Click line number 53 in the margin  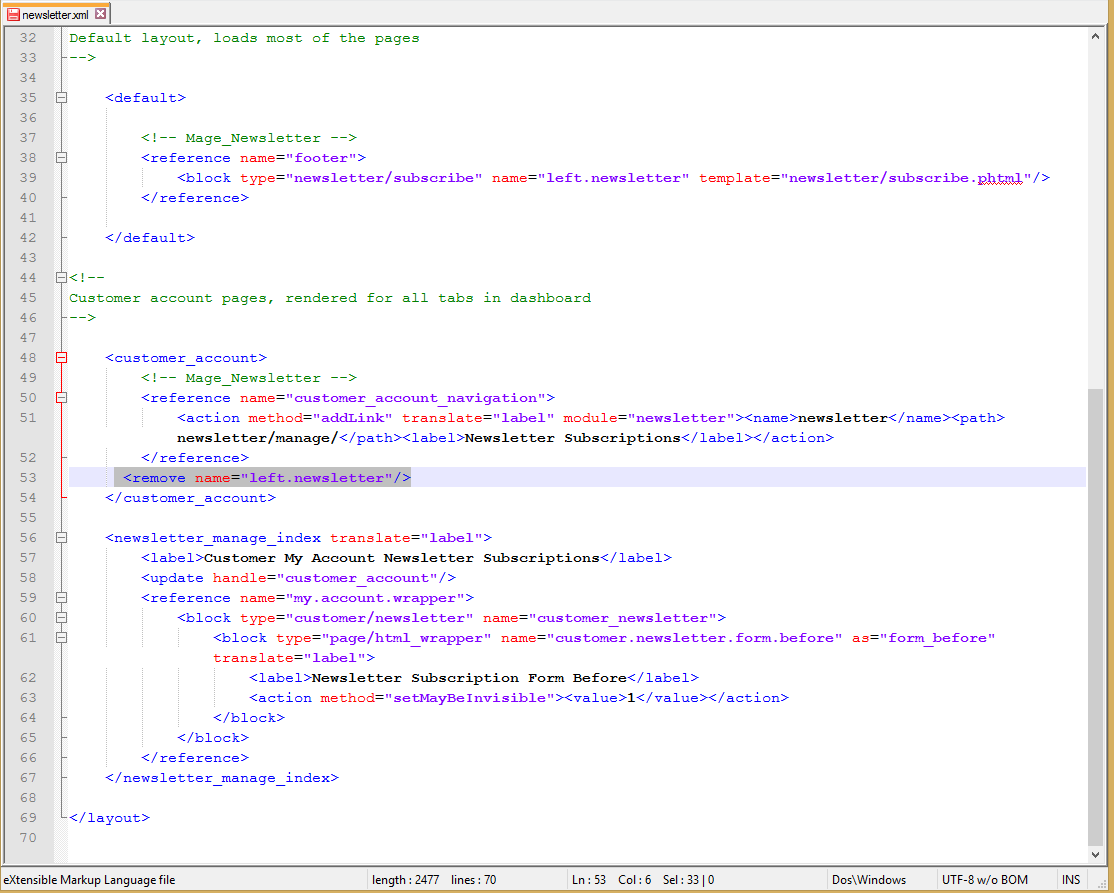coord(28,477)
